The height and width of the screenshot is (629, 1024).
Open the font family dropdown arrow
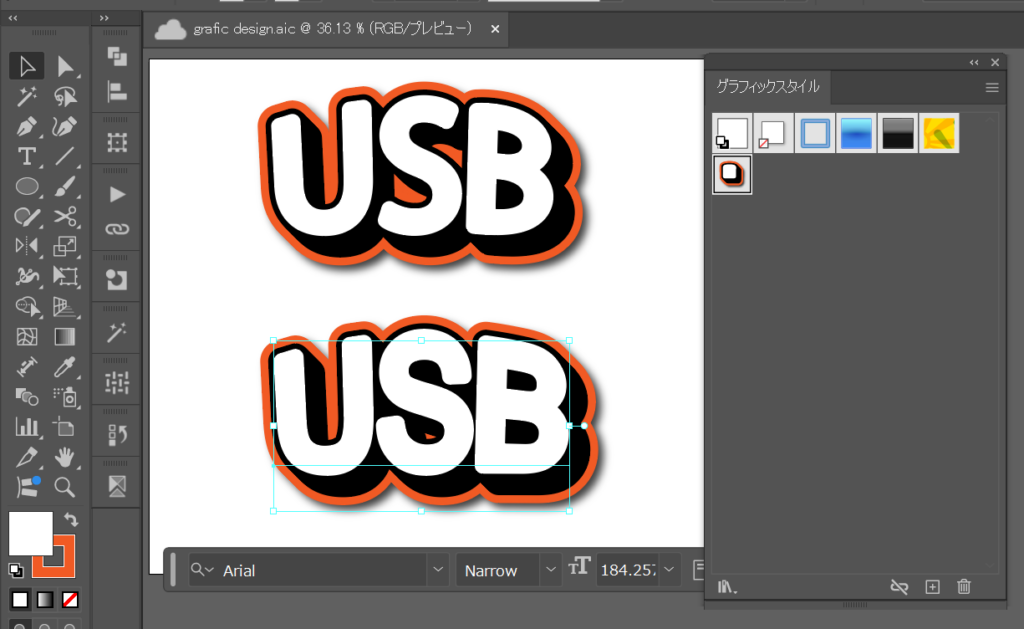(x=438, y=570)
